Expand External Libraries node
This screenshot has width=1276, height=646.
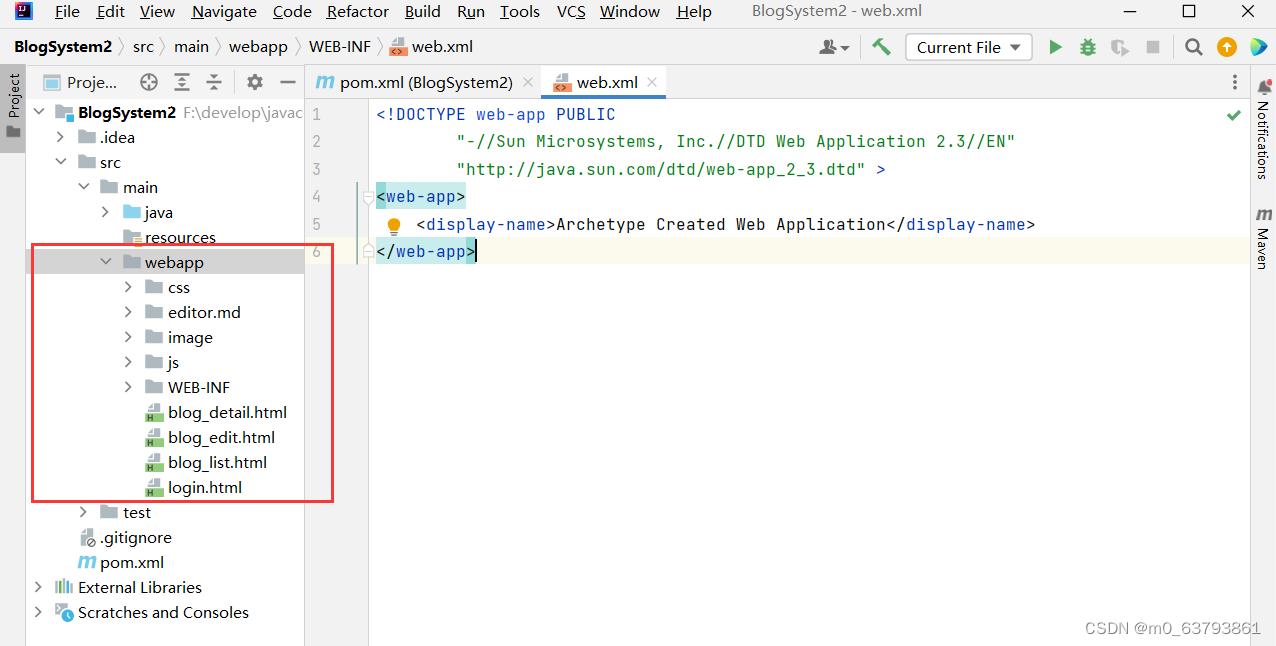(38, 587)
